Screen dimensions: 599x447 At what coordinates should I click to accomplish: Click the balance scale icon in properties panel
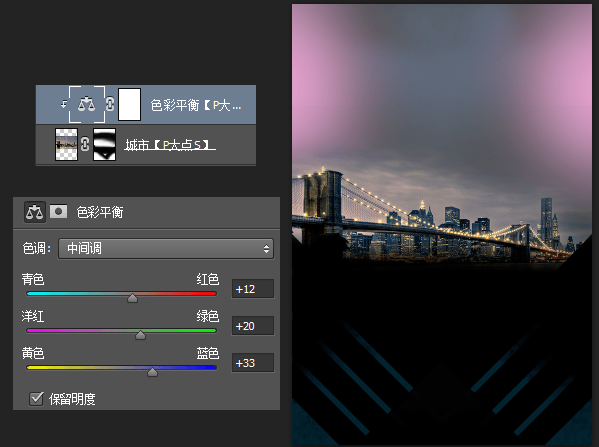(35, 212)
